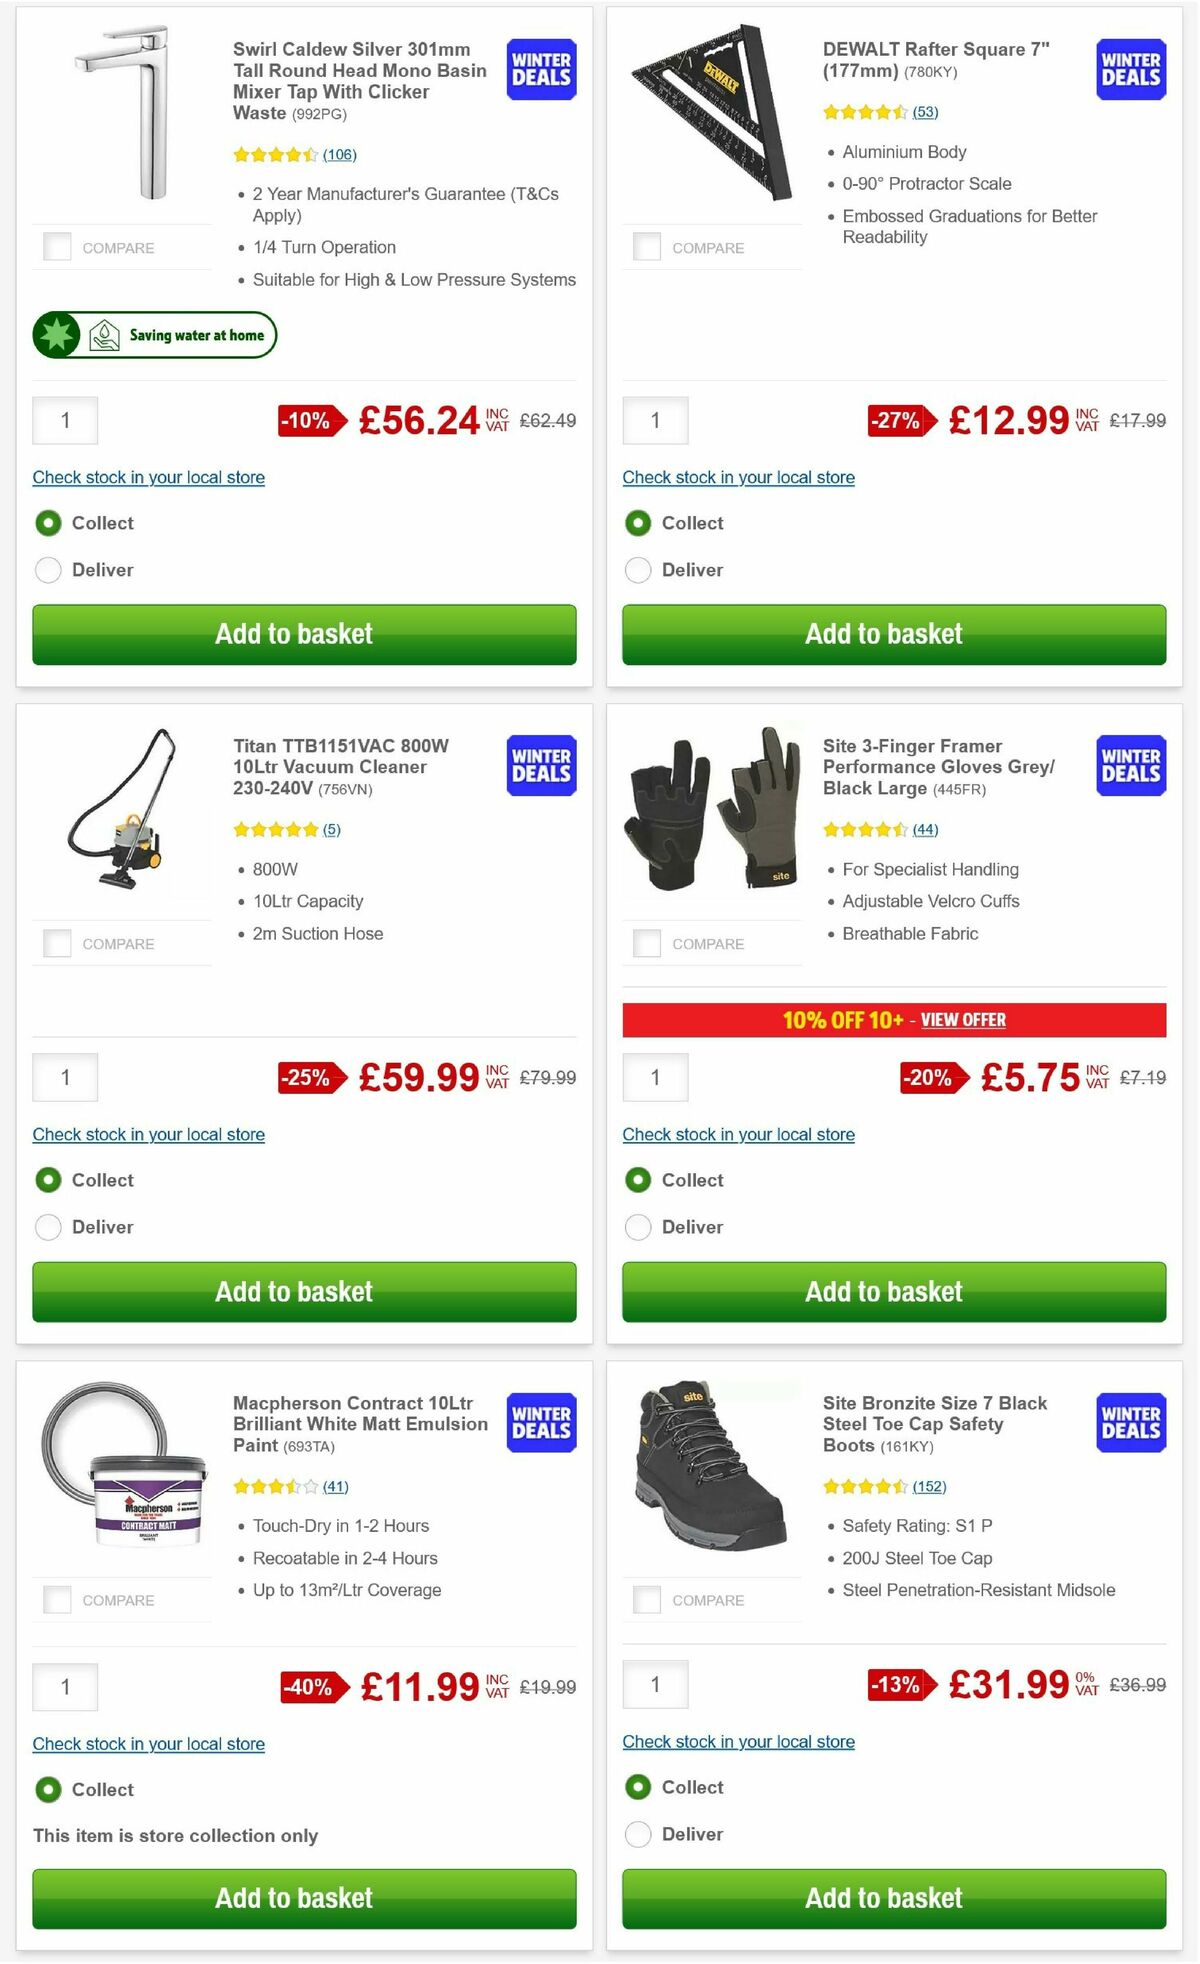The image size is (1200, 1964).
Task: Open the 152 reviews for the safety boots
Action: pos(931,1486)
